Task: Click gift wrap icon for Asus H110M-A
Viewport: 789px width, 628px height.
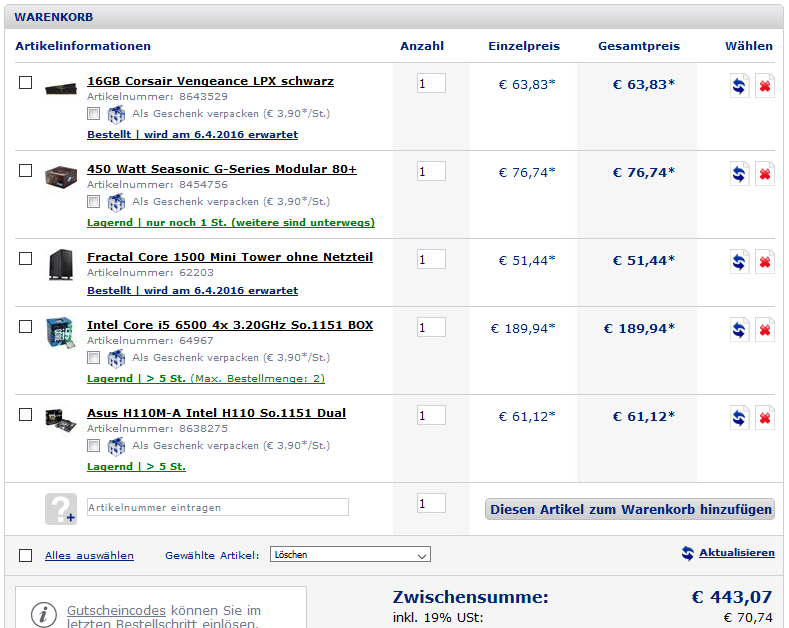Action: [116, 446]
